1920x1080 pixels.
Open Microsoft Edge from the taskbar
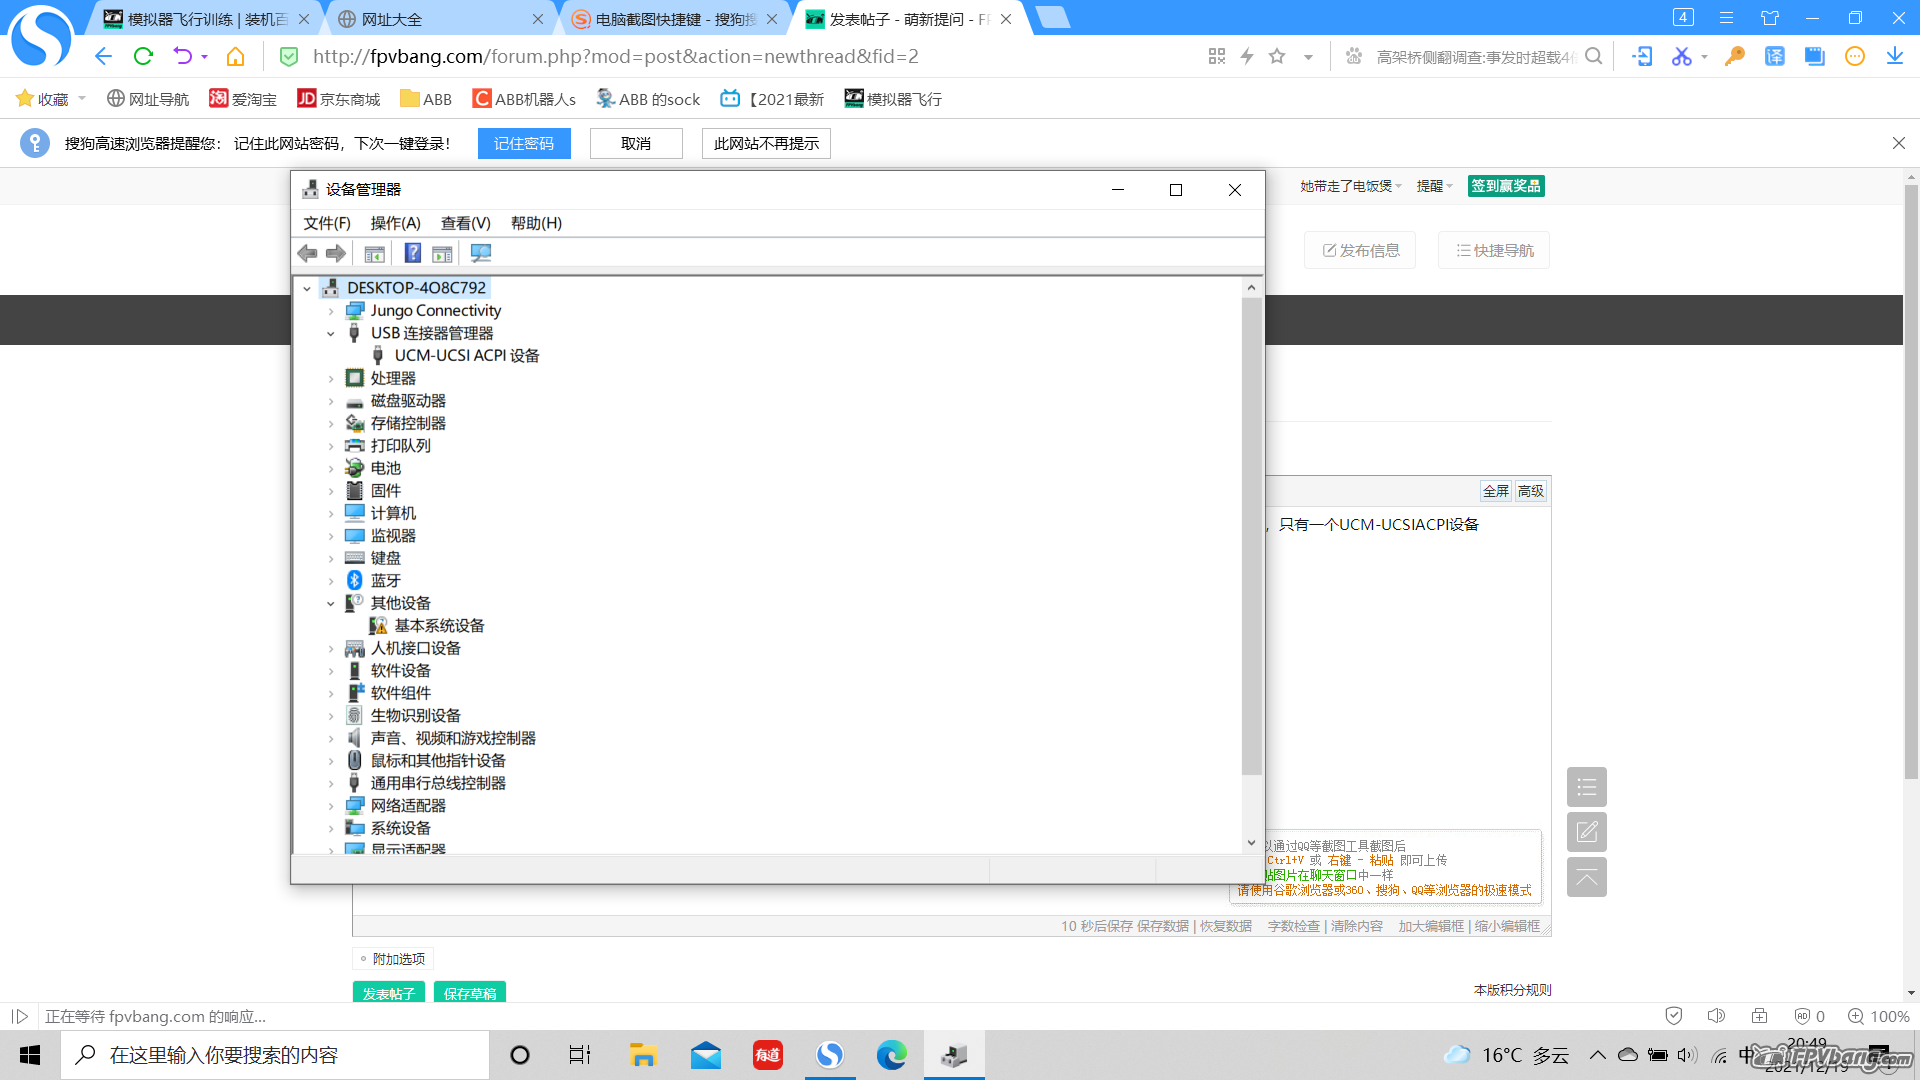pos(891,1055)
